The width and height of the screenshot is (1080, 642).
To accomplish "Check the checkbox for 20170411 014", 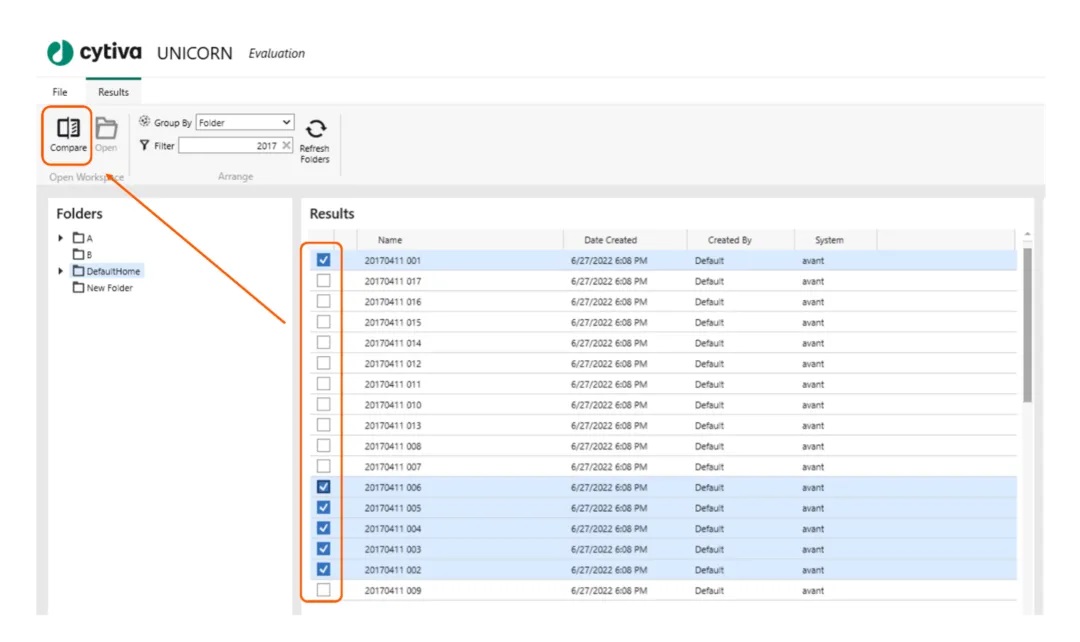I will [x=323, y=343].
